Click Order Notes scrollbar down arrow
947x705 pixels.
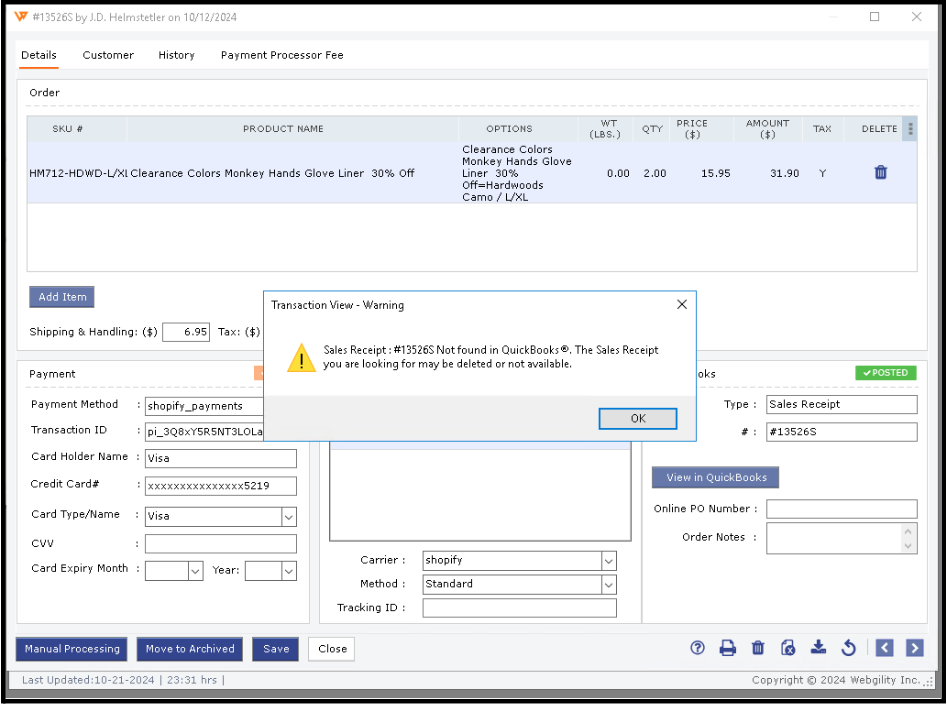point(908,546)
